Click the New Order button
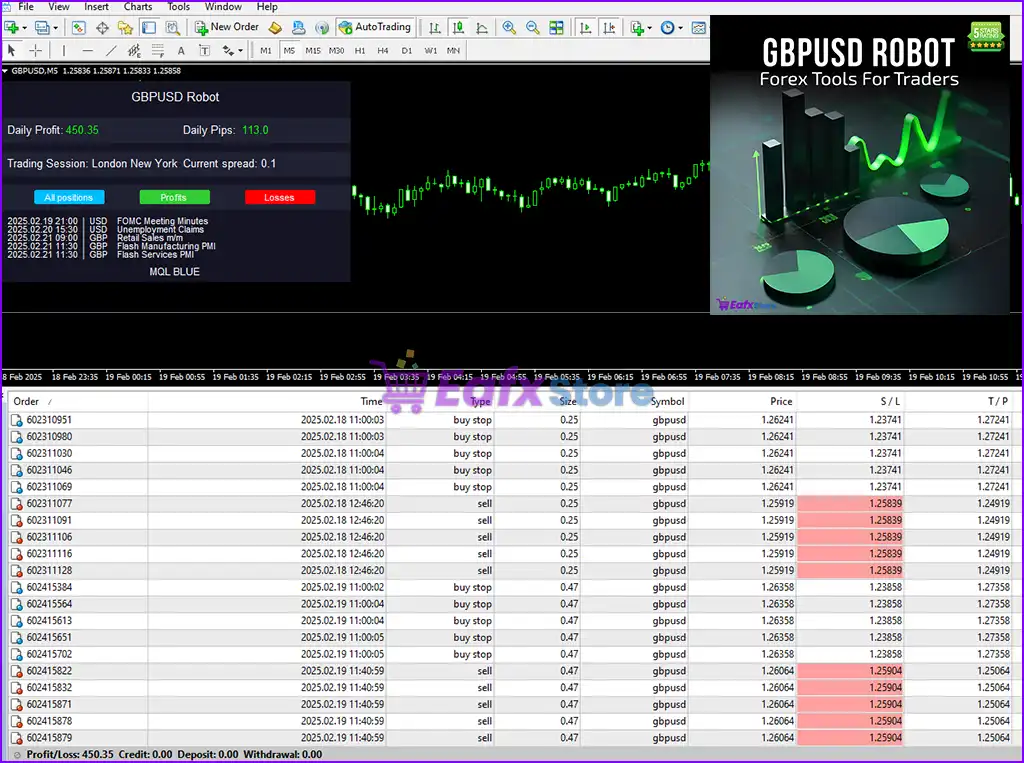Viewport: 1024px width, 763px height. [x=226, y=27]
